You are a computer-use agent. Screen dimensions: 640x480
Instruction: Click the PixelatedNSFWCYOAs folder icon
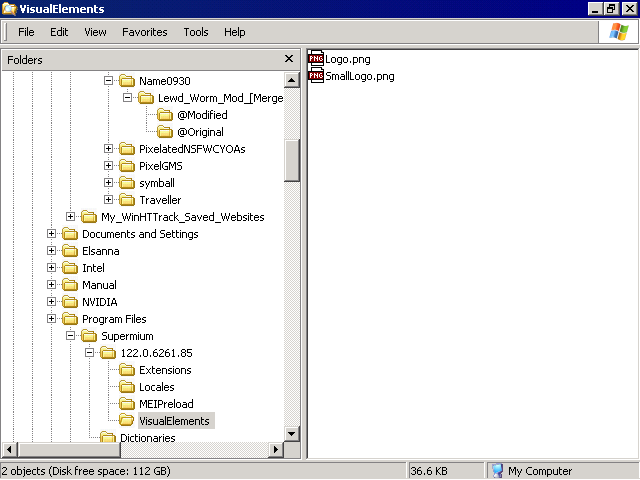127,149
